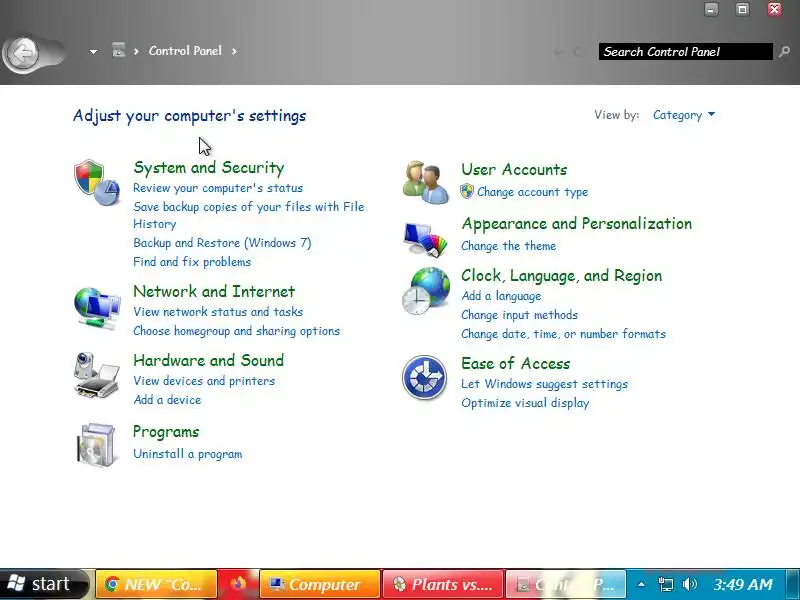Click the Control Panel breadcrumb text
The height and width of the screenshot is (600, 800).
(185, 51)
